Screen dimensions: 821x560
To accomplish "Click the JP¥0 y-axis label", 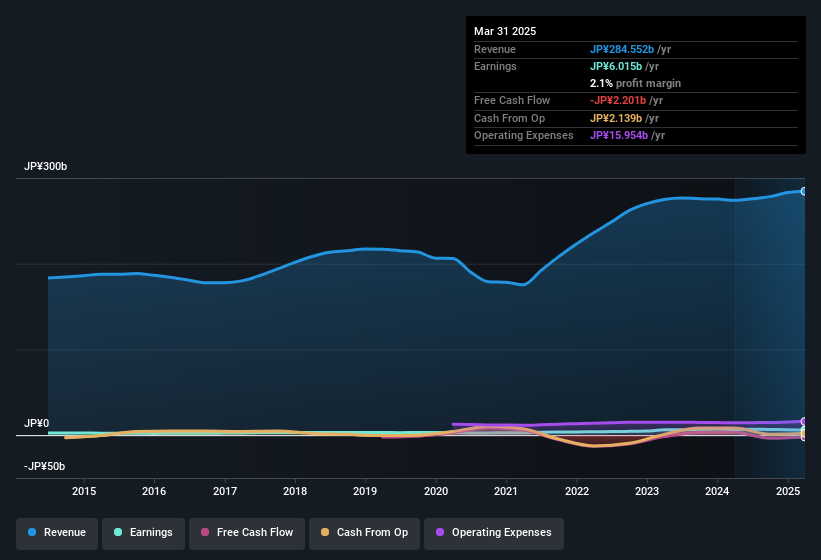I will (37, 423).
